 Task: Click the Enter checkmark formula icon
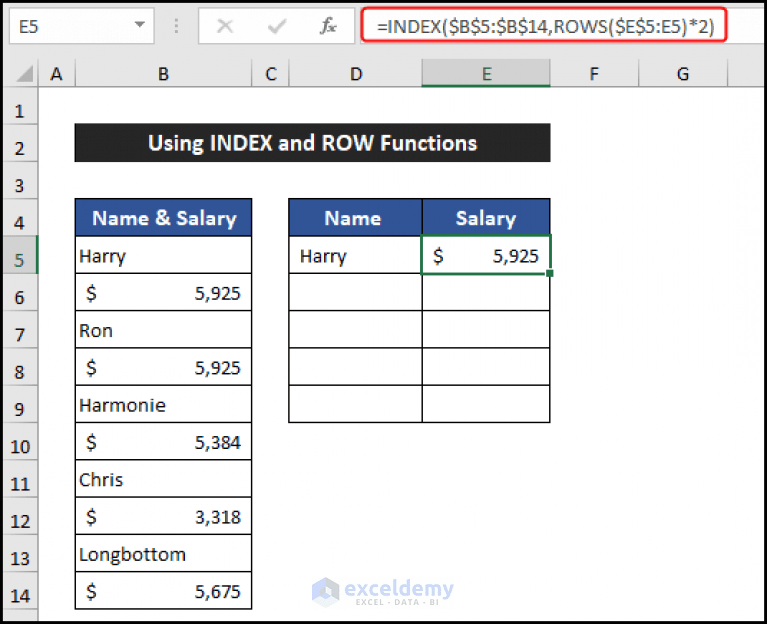coord(276,26)
